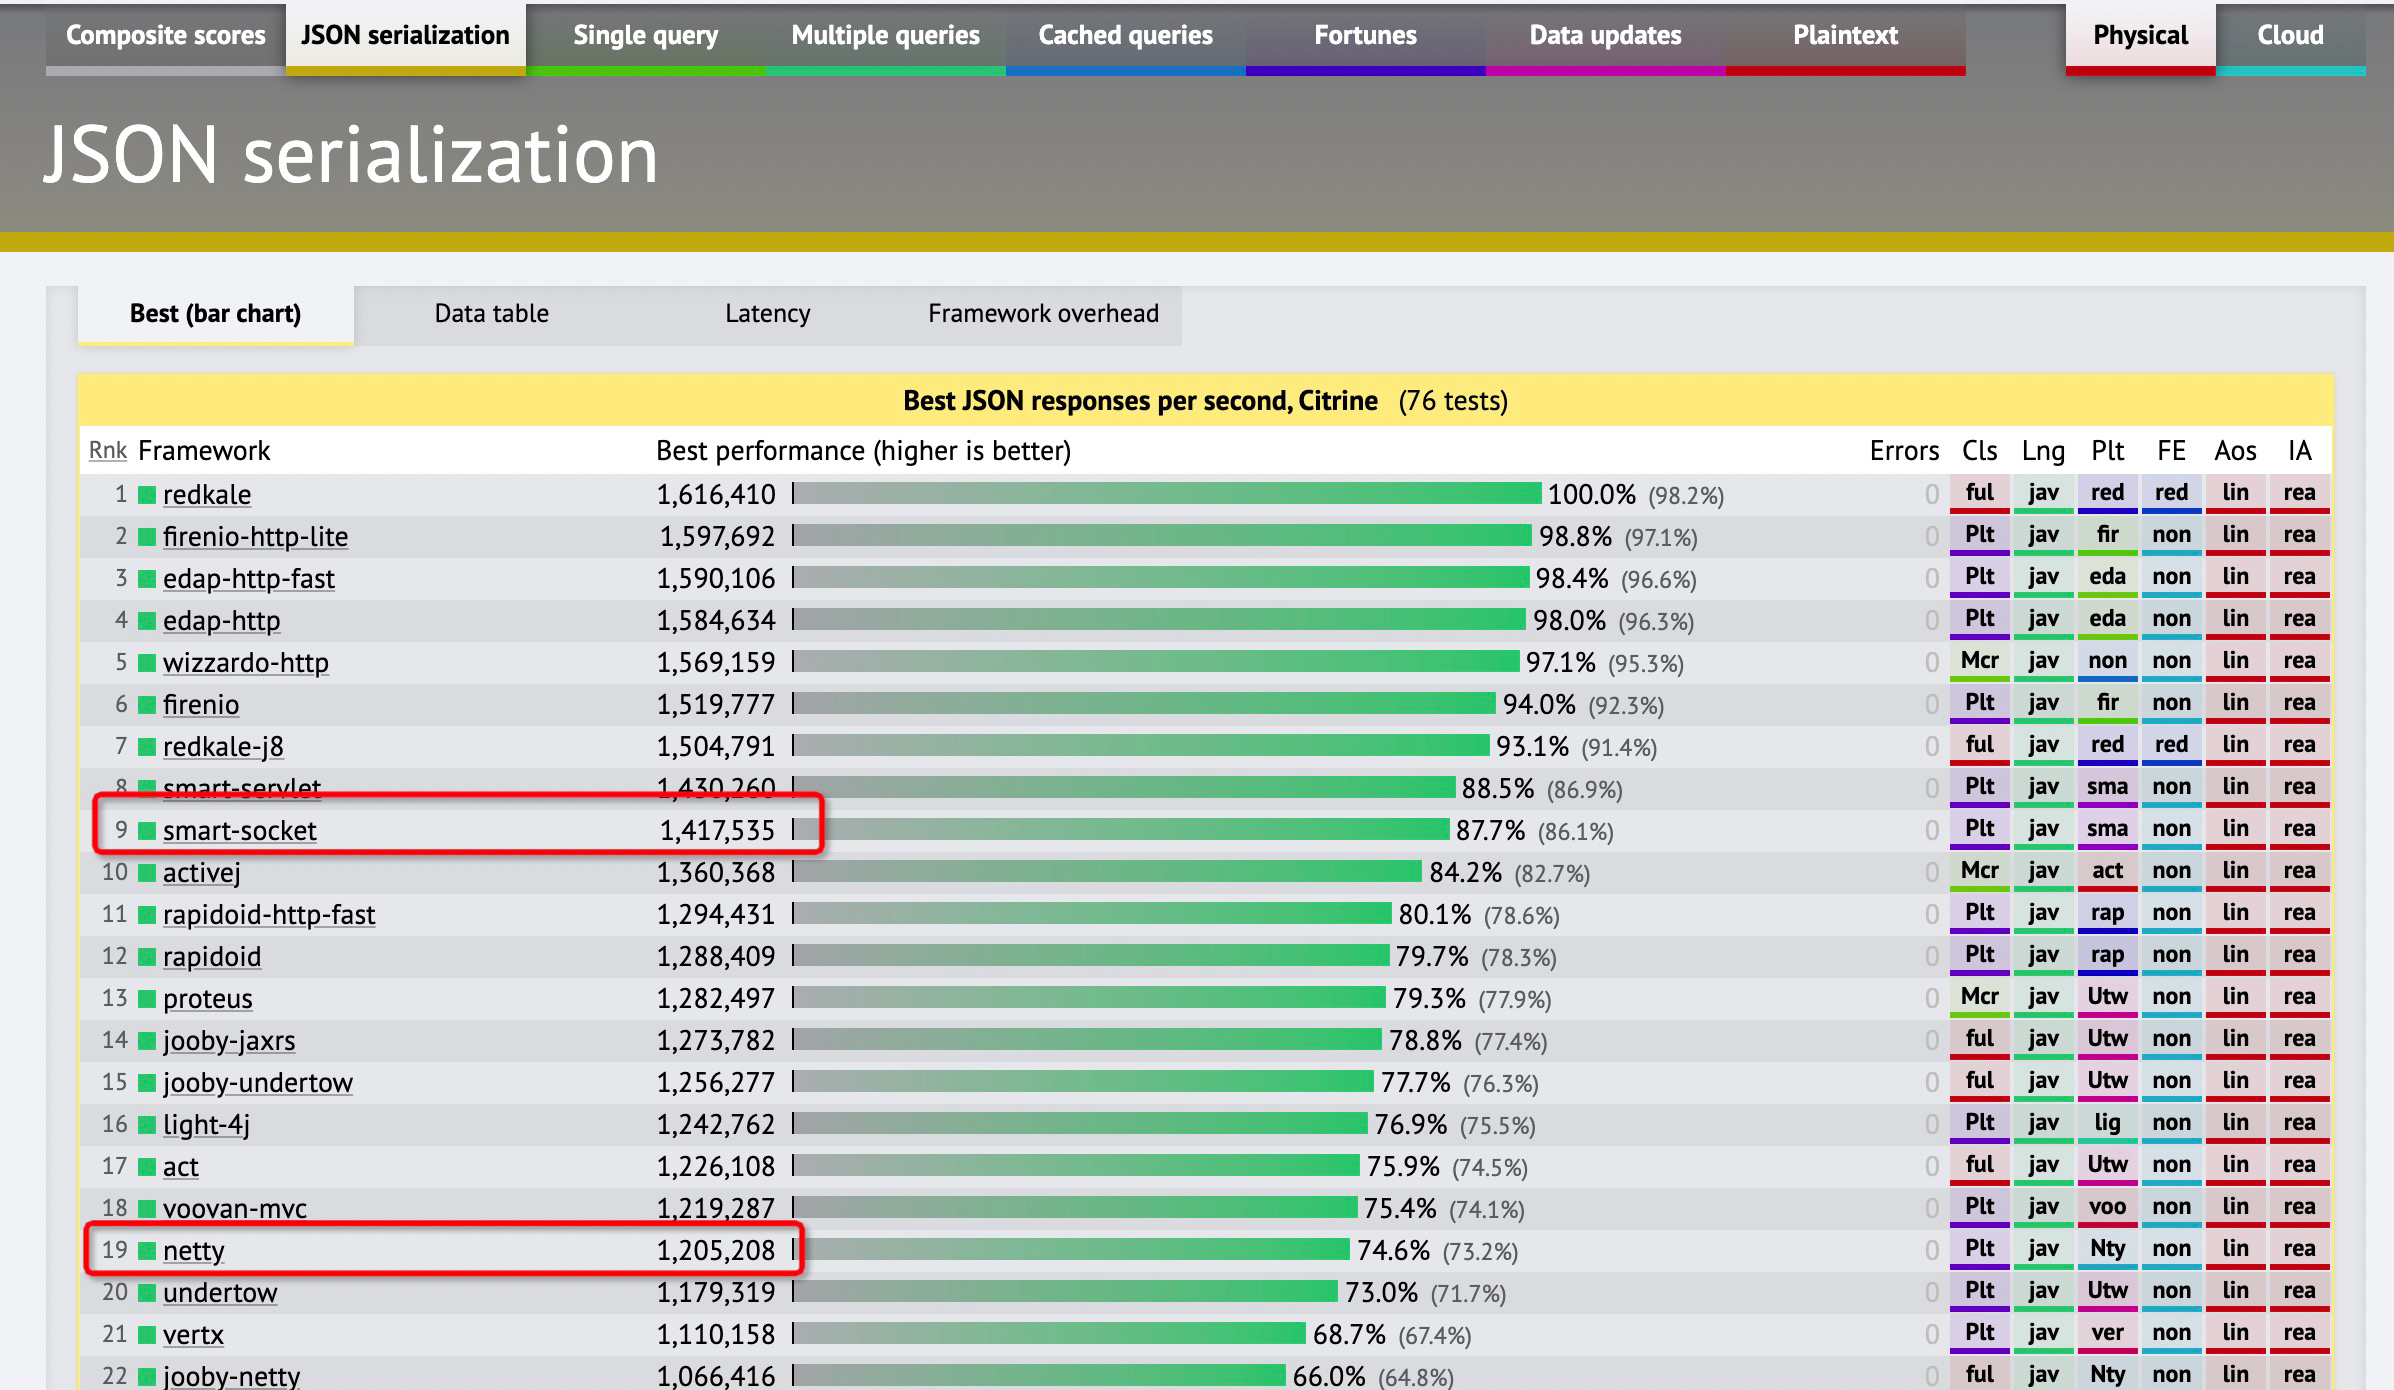Open the netty framework link
This screenshot has height=1390, width=2394.
(194, 1251)
